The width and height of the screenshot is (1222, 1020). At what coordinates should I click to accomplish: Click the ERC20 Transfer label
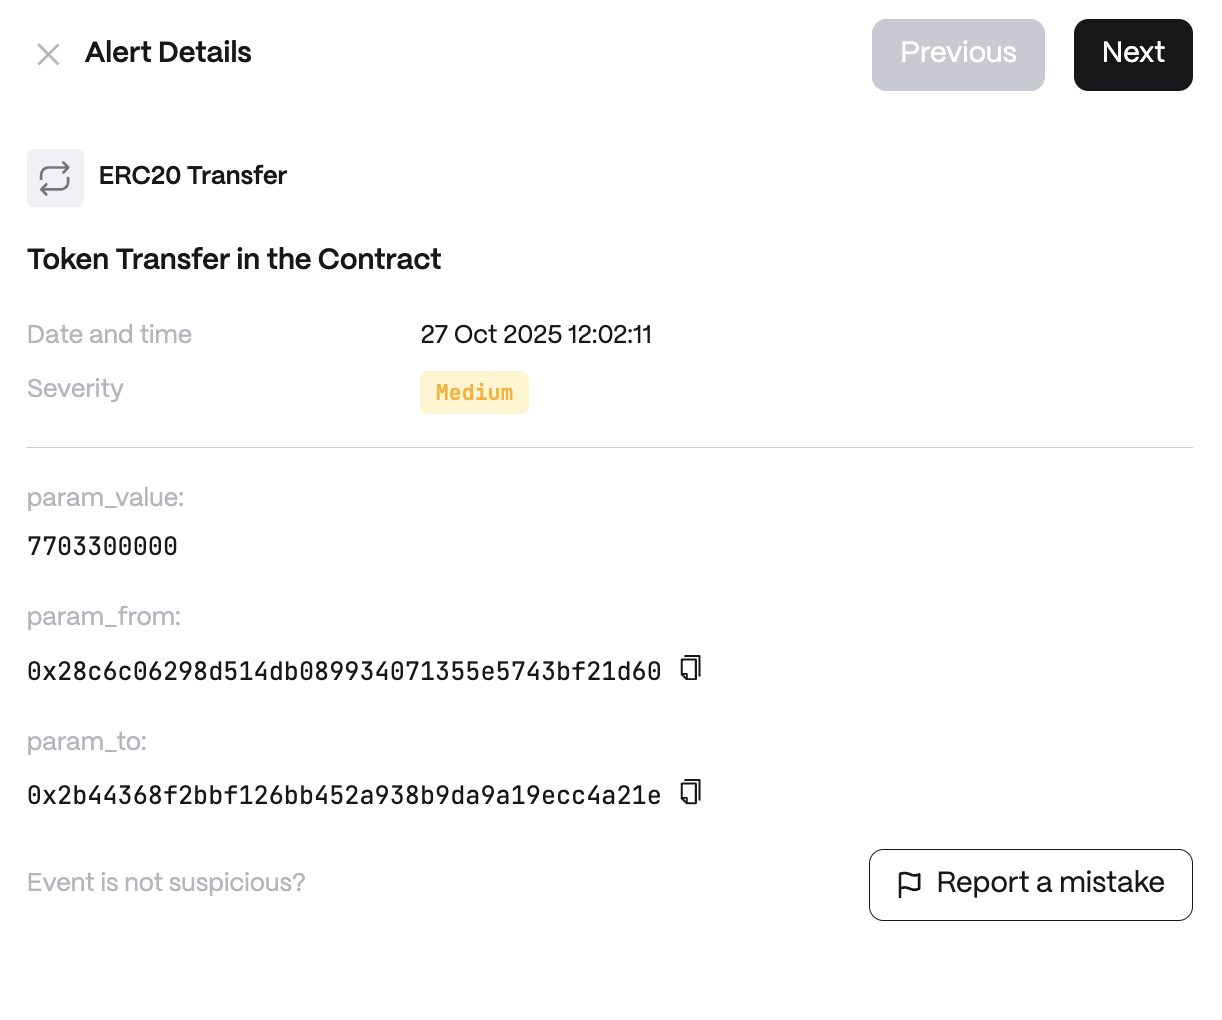coord(192,176)
